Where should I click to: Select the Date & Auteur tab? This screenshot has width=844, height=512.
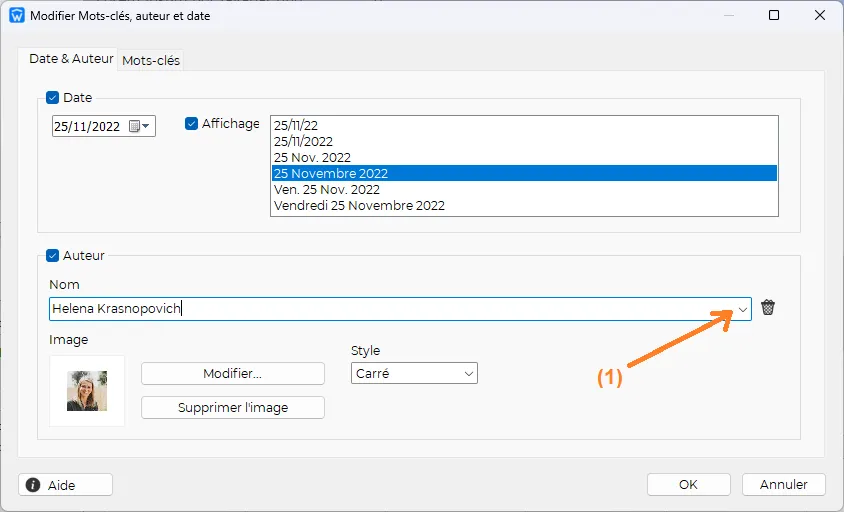pyautogui.click(x=71, y=59)
